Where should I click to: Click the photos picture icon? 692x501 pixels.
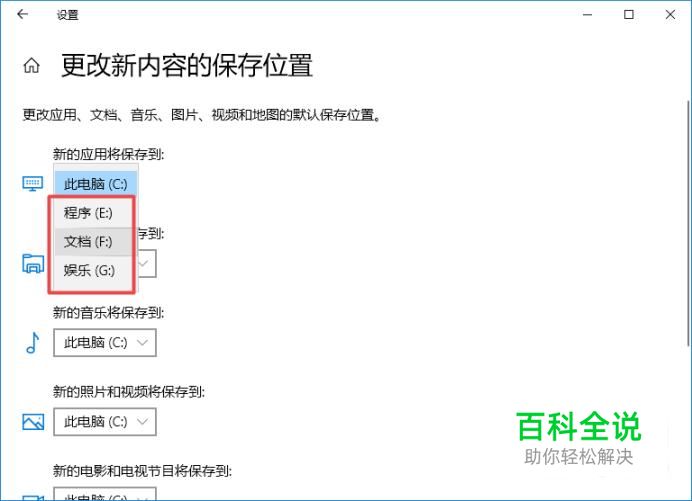tap(33, 422)
